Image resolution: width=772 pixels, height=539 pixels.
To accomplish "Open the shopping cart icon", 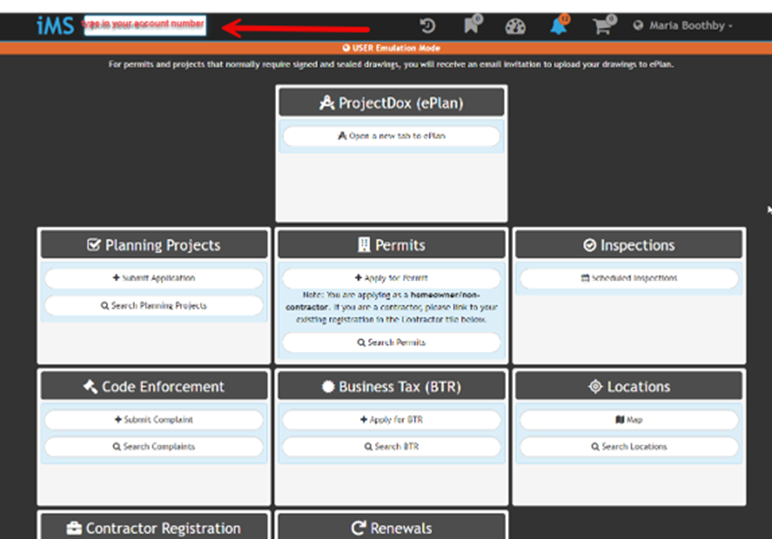I will point(604,25).
